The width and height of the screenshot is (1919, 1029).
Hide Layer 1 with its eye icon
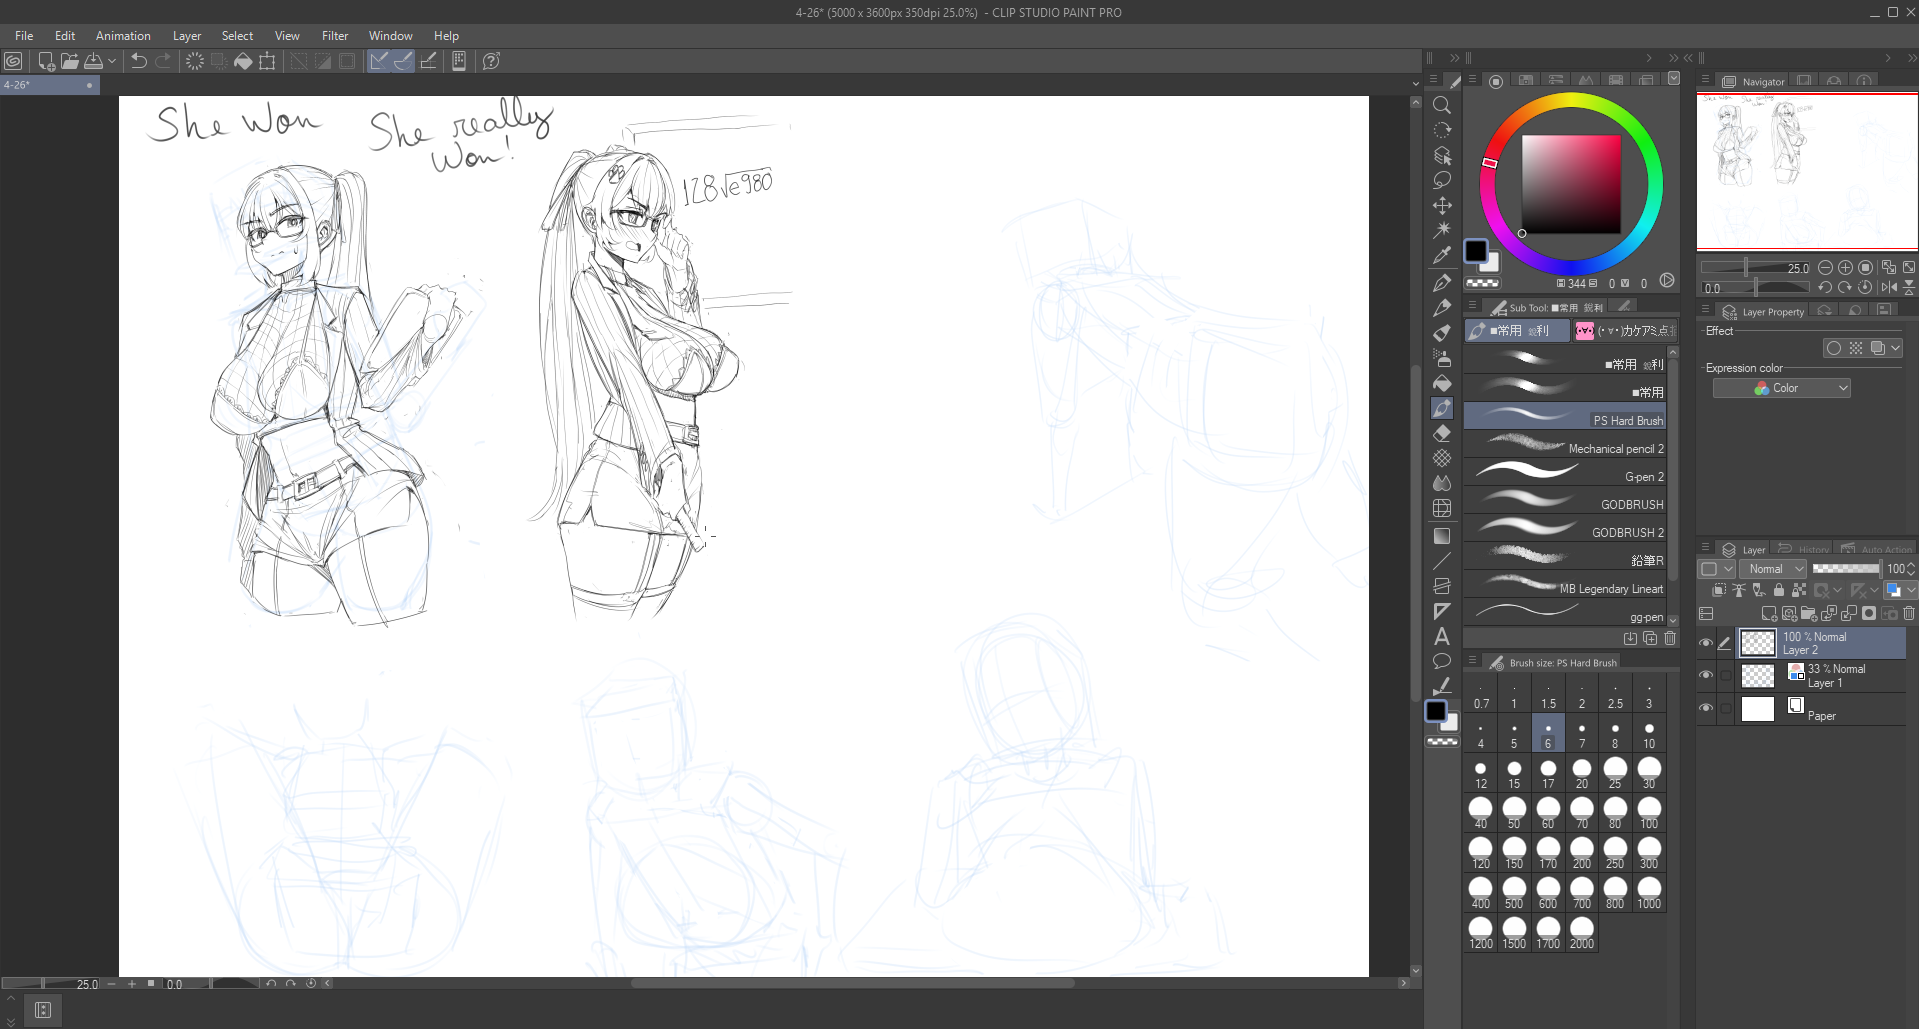(x=1706, y=675)
